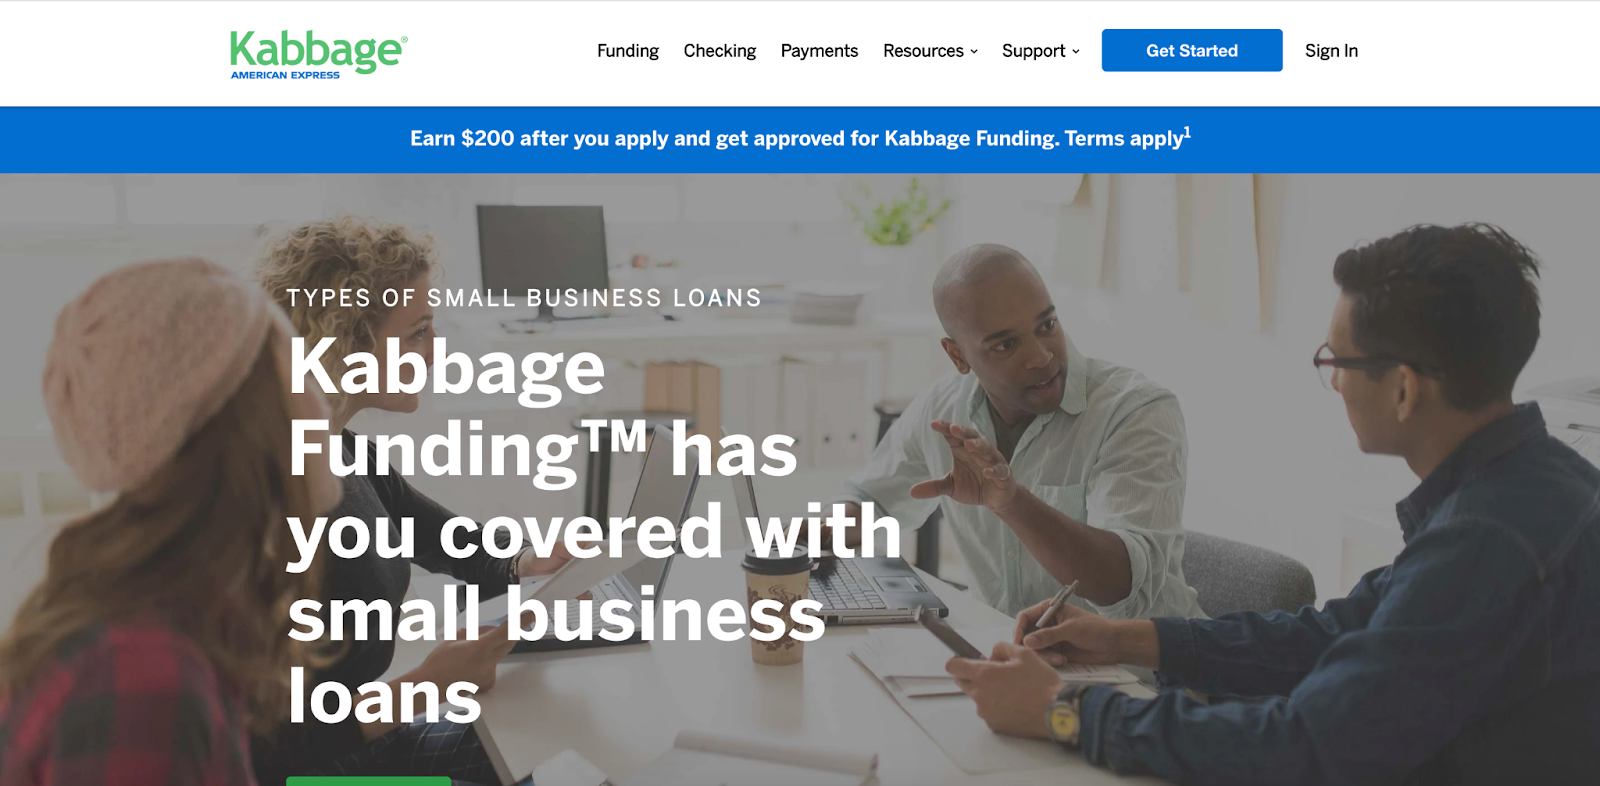Click the green button below the hero headline

pos(368,781)
